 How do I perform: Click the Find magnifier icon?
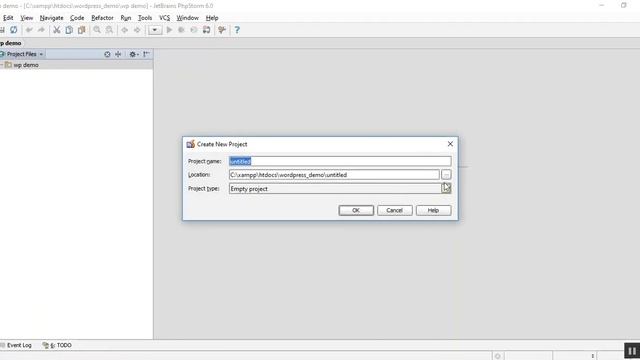pyautogui.click(x=97, y=30)
